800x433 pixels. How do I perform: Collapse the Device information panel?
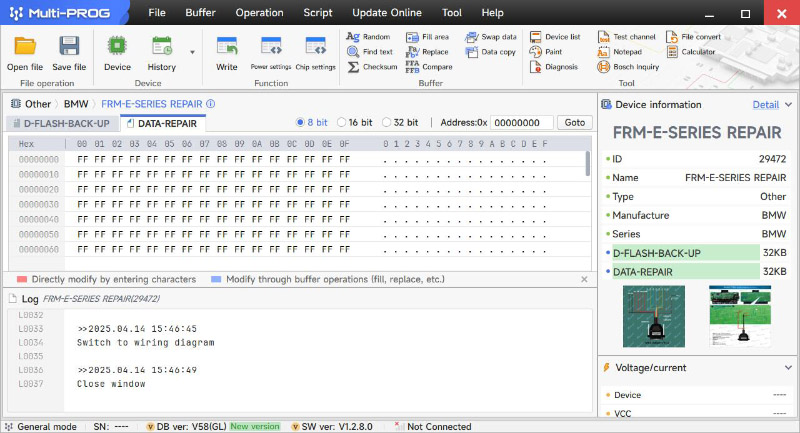(x=788, y=104)
